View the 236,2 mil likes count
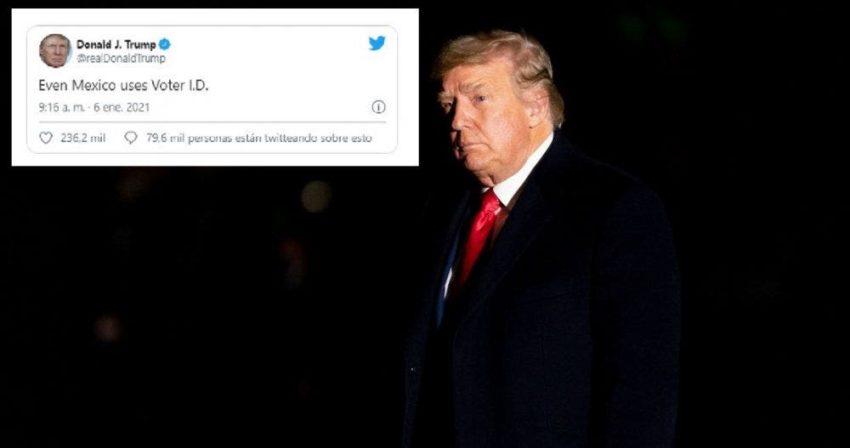This screenshot has width=850, height=448. 83,138
